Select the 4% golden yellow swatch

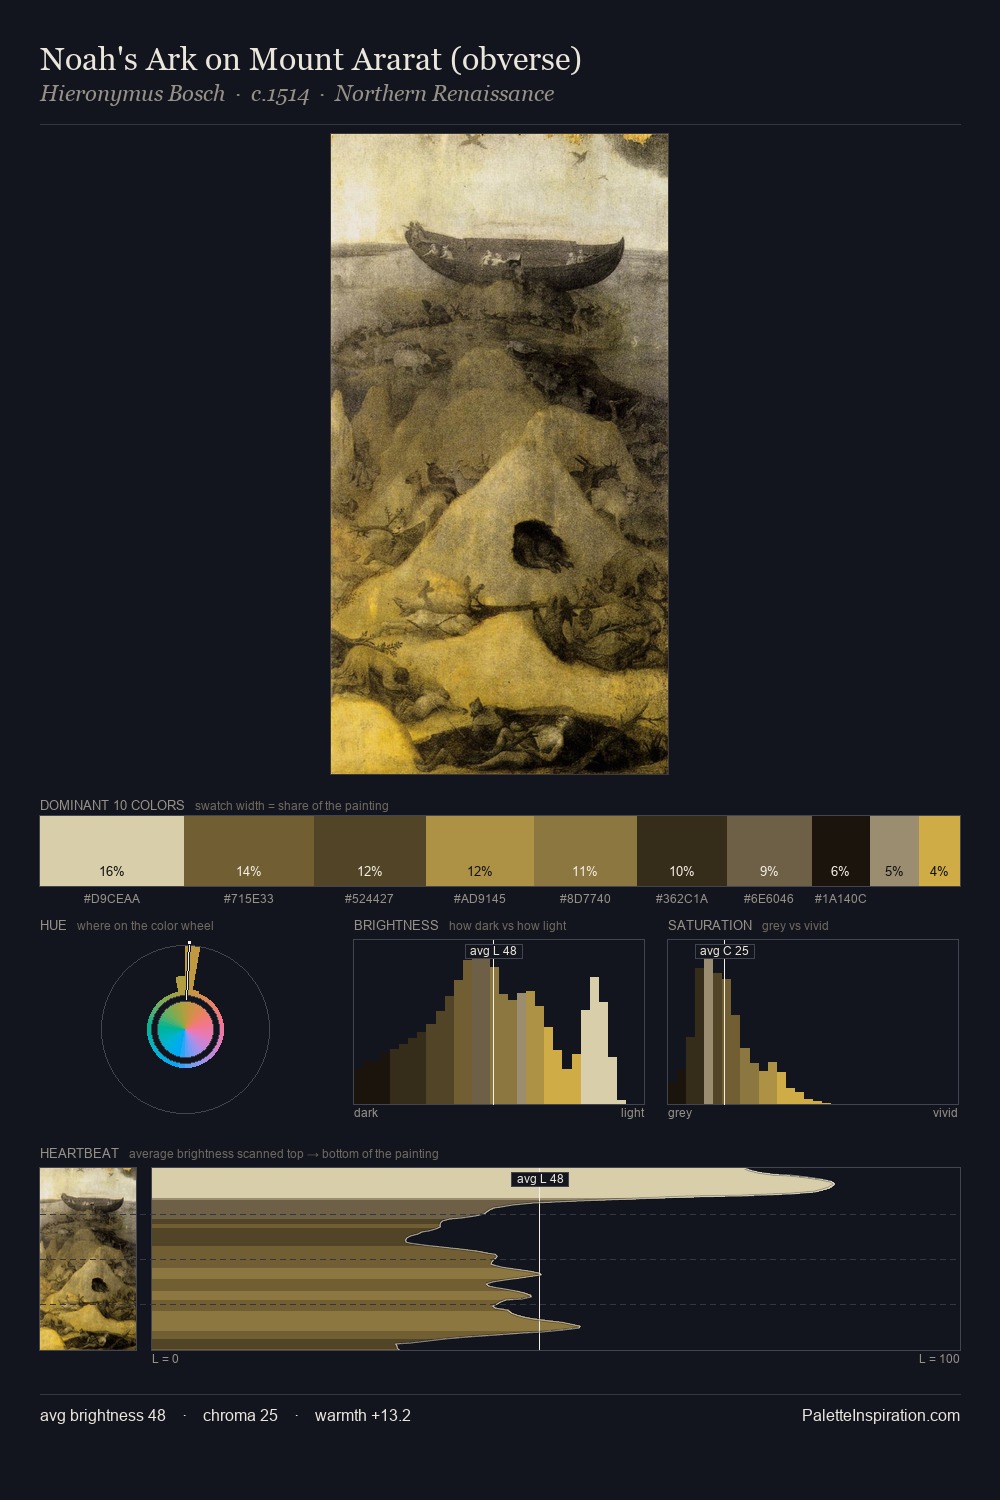[x=939, y=851]
